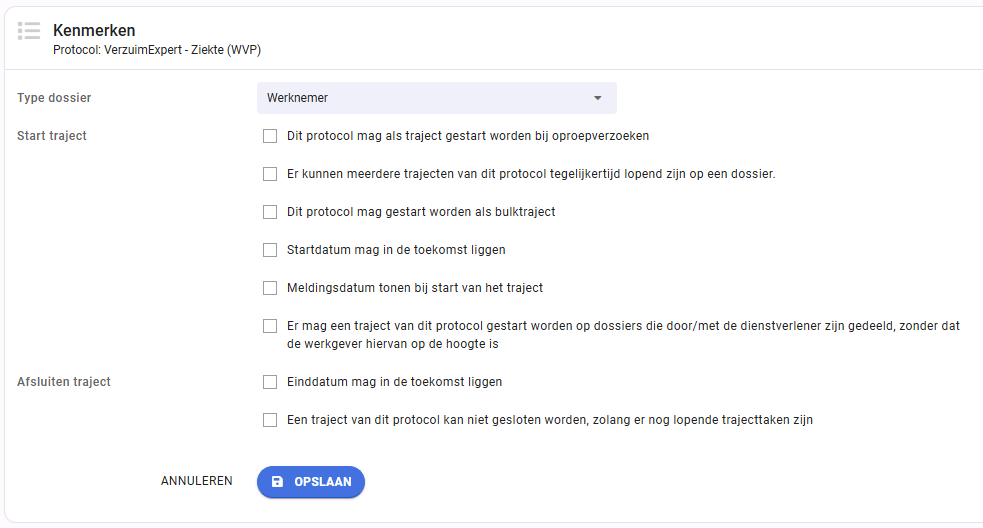Viewport: 983px width, 528px height.
Task: Click the bulktraject option label text
Action: click(x=421, y=212)
